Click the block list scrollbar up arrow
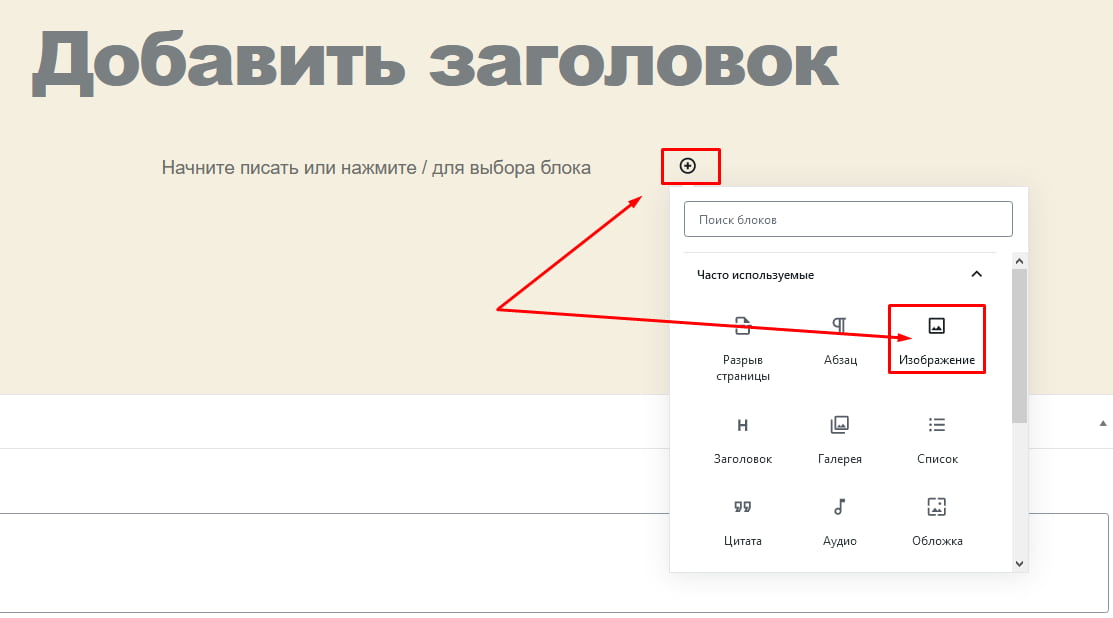The width and height of the screenshot is (1113, 618). tap(1019, 261)
